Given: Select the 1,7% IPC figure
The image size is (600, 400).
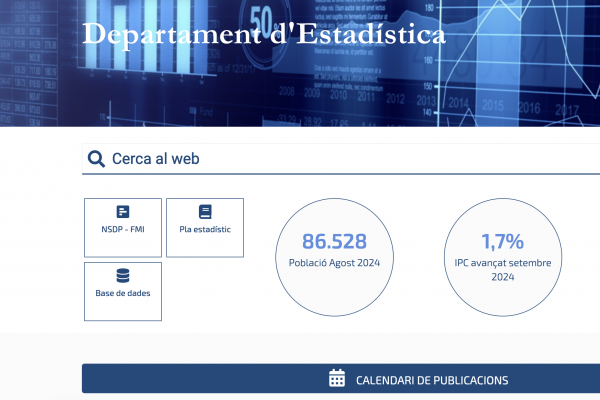Looking at the screenshot, I should [x=502, y=241].
